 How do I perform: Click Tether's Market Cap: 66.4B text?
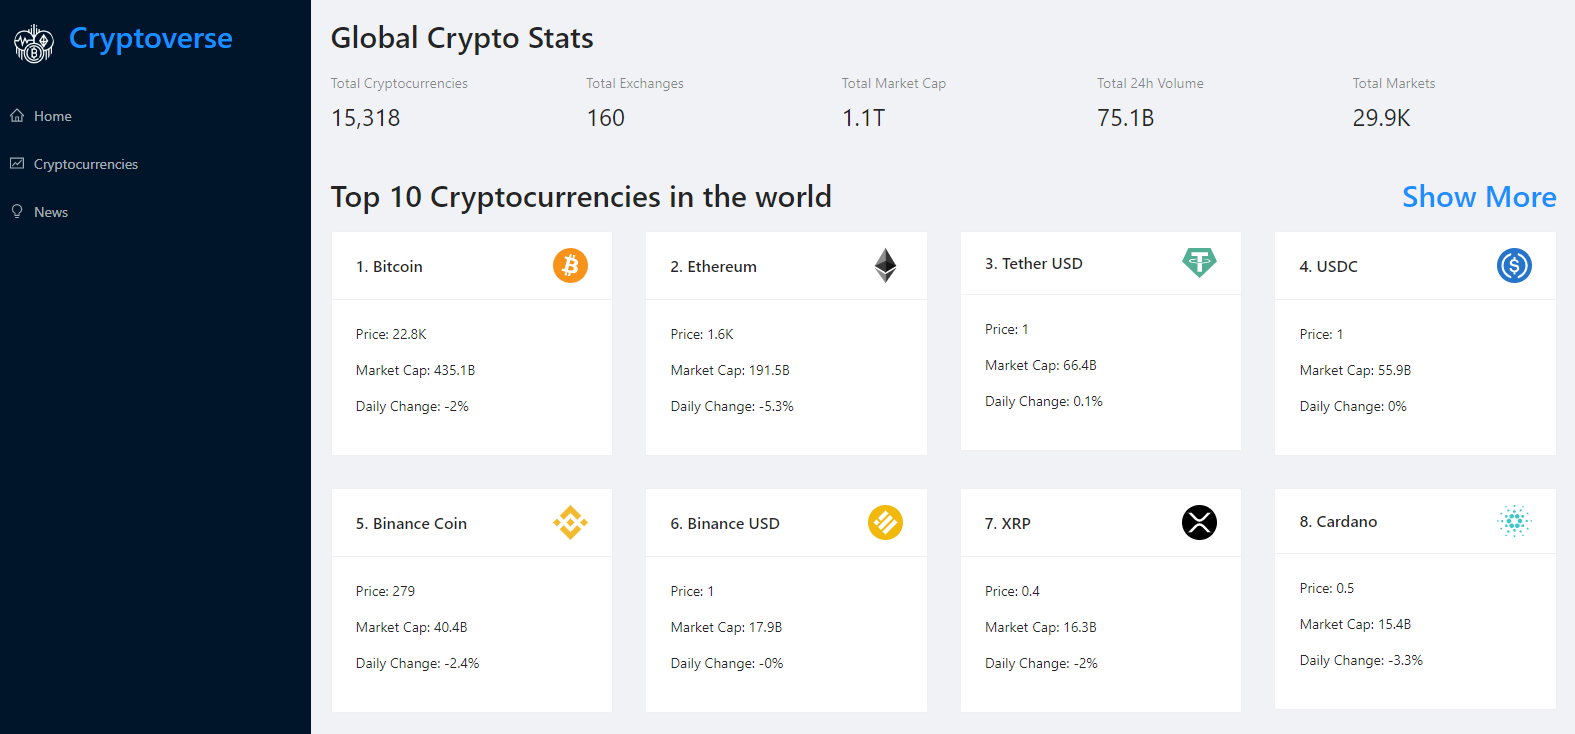point(1041,366)
